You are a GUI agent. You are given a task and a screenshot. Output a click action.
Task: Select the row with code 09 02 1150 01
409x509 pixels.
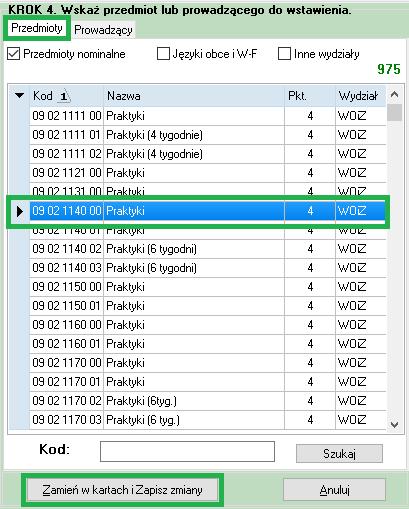pos(208,306)
